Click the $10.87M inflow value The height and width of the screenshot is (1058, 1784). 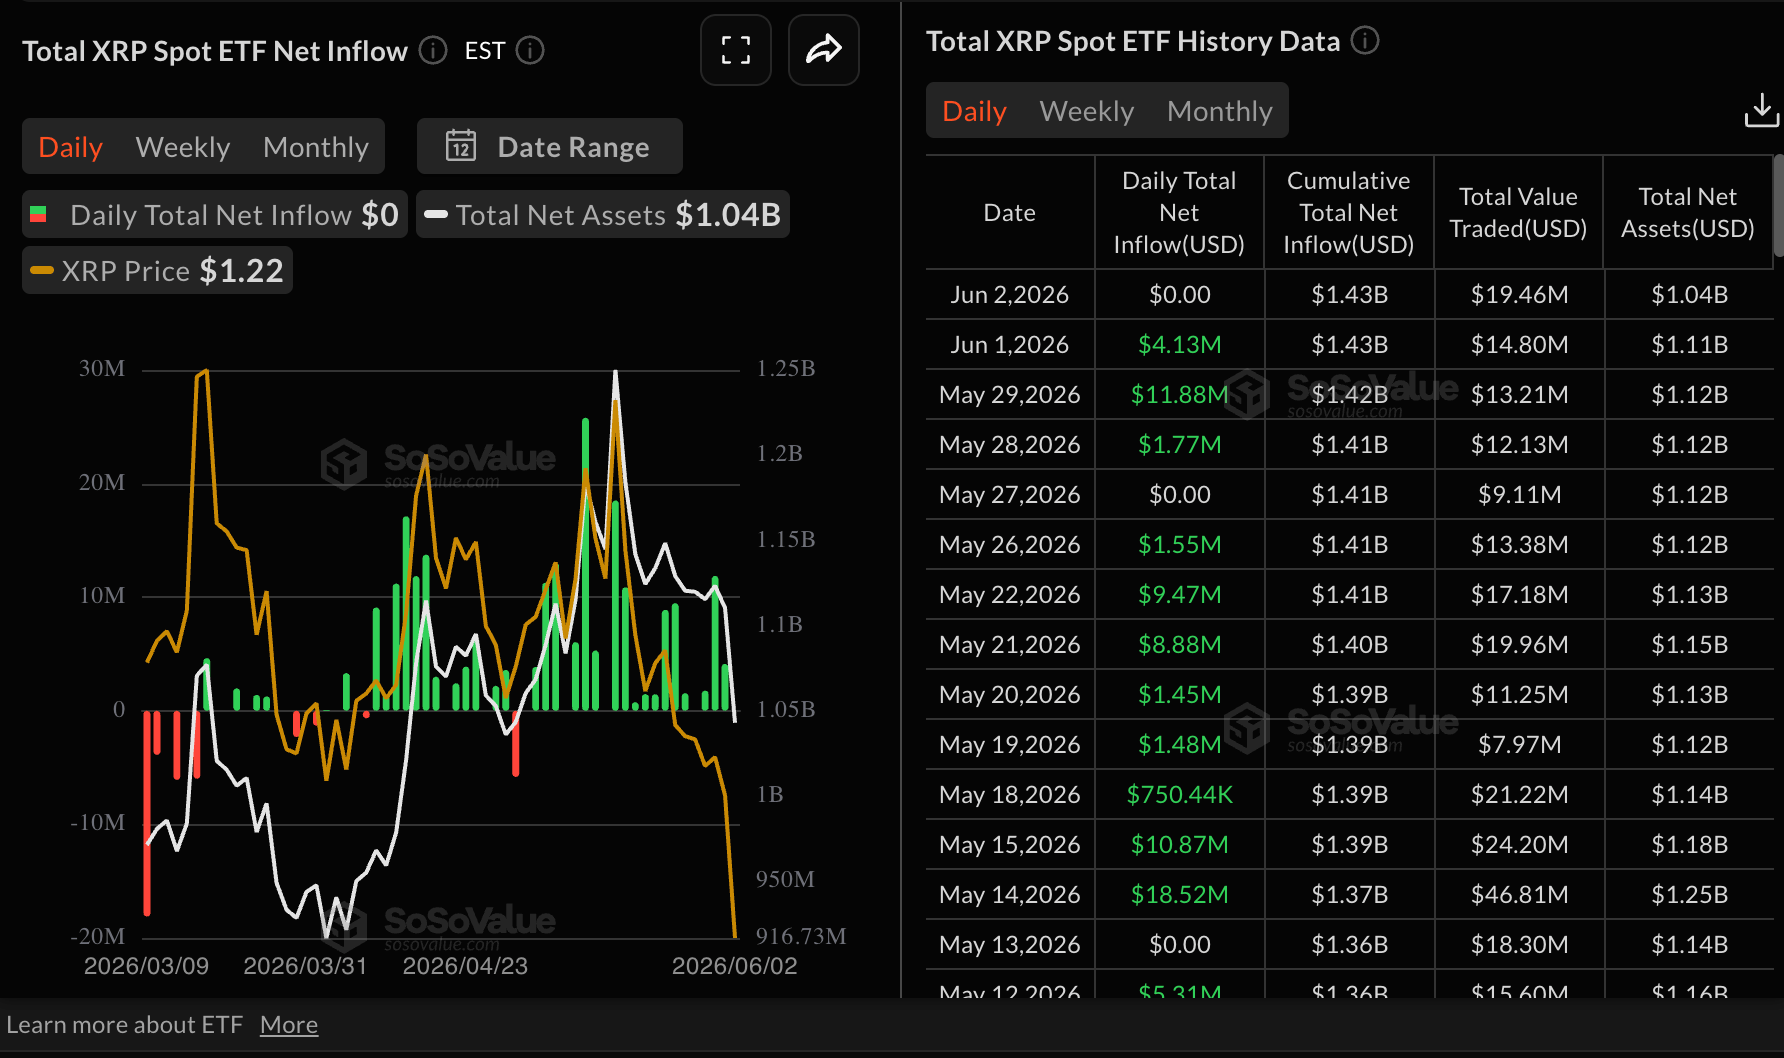click(1180, 844)
